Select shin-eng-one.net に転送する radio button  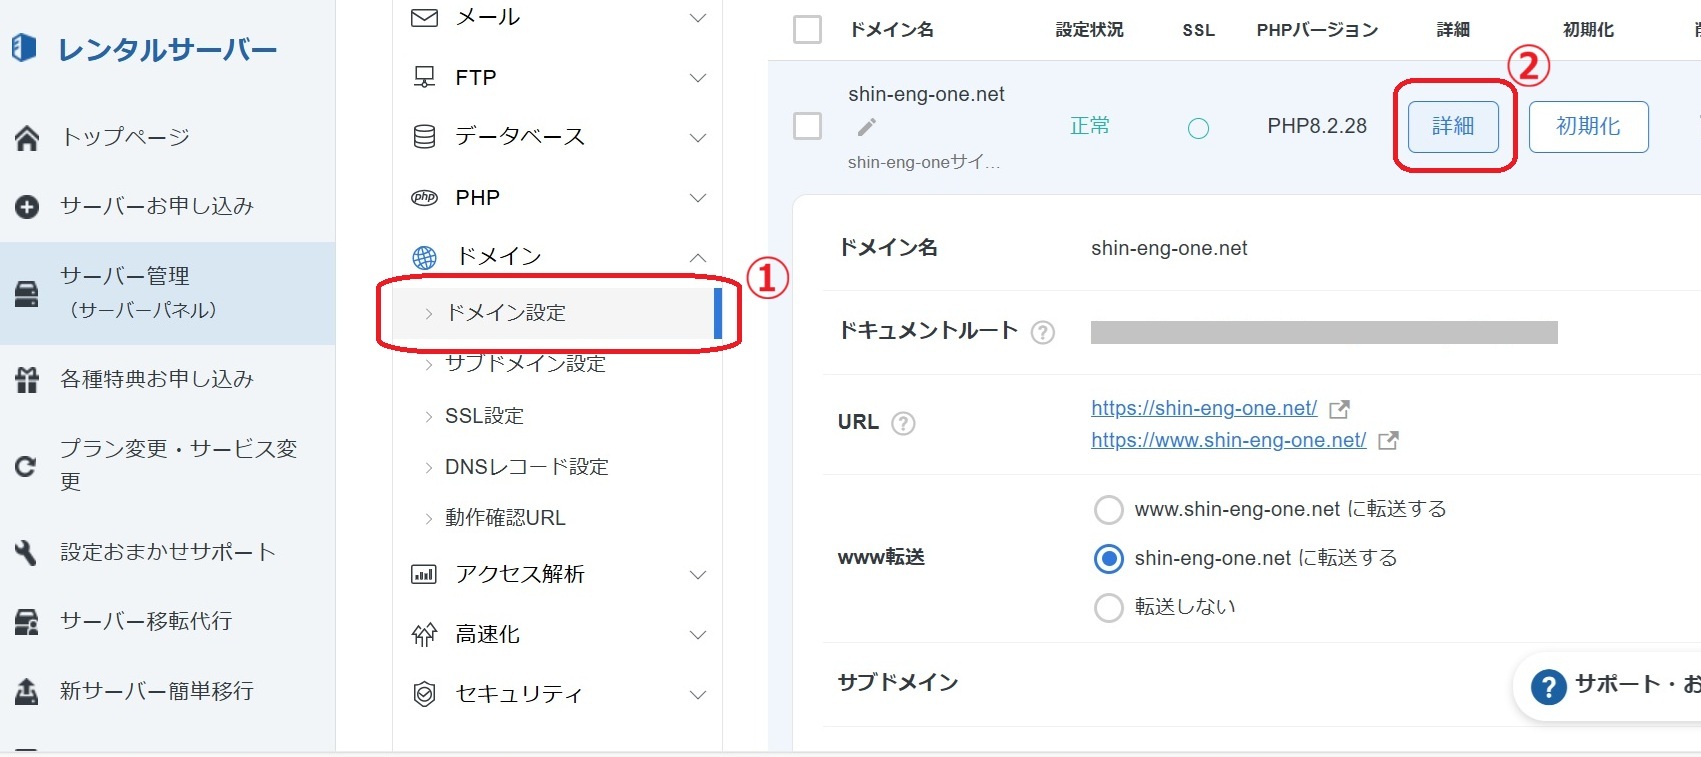(1108, 559)
